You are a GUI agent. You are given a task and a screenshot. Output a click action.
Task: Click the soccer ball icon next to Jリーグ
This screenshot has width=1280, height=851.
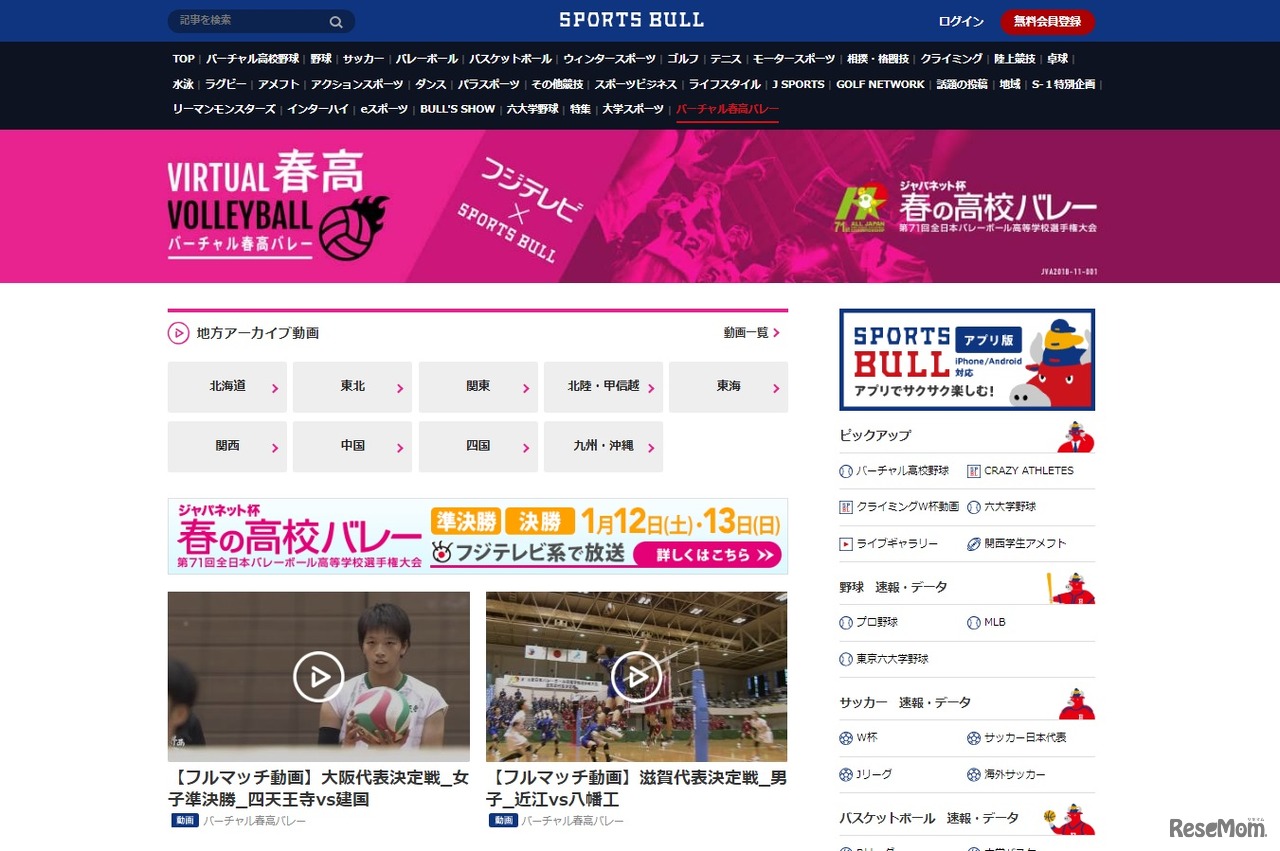(846, 775)
